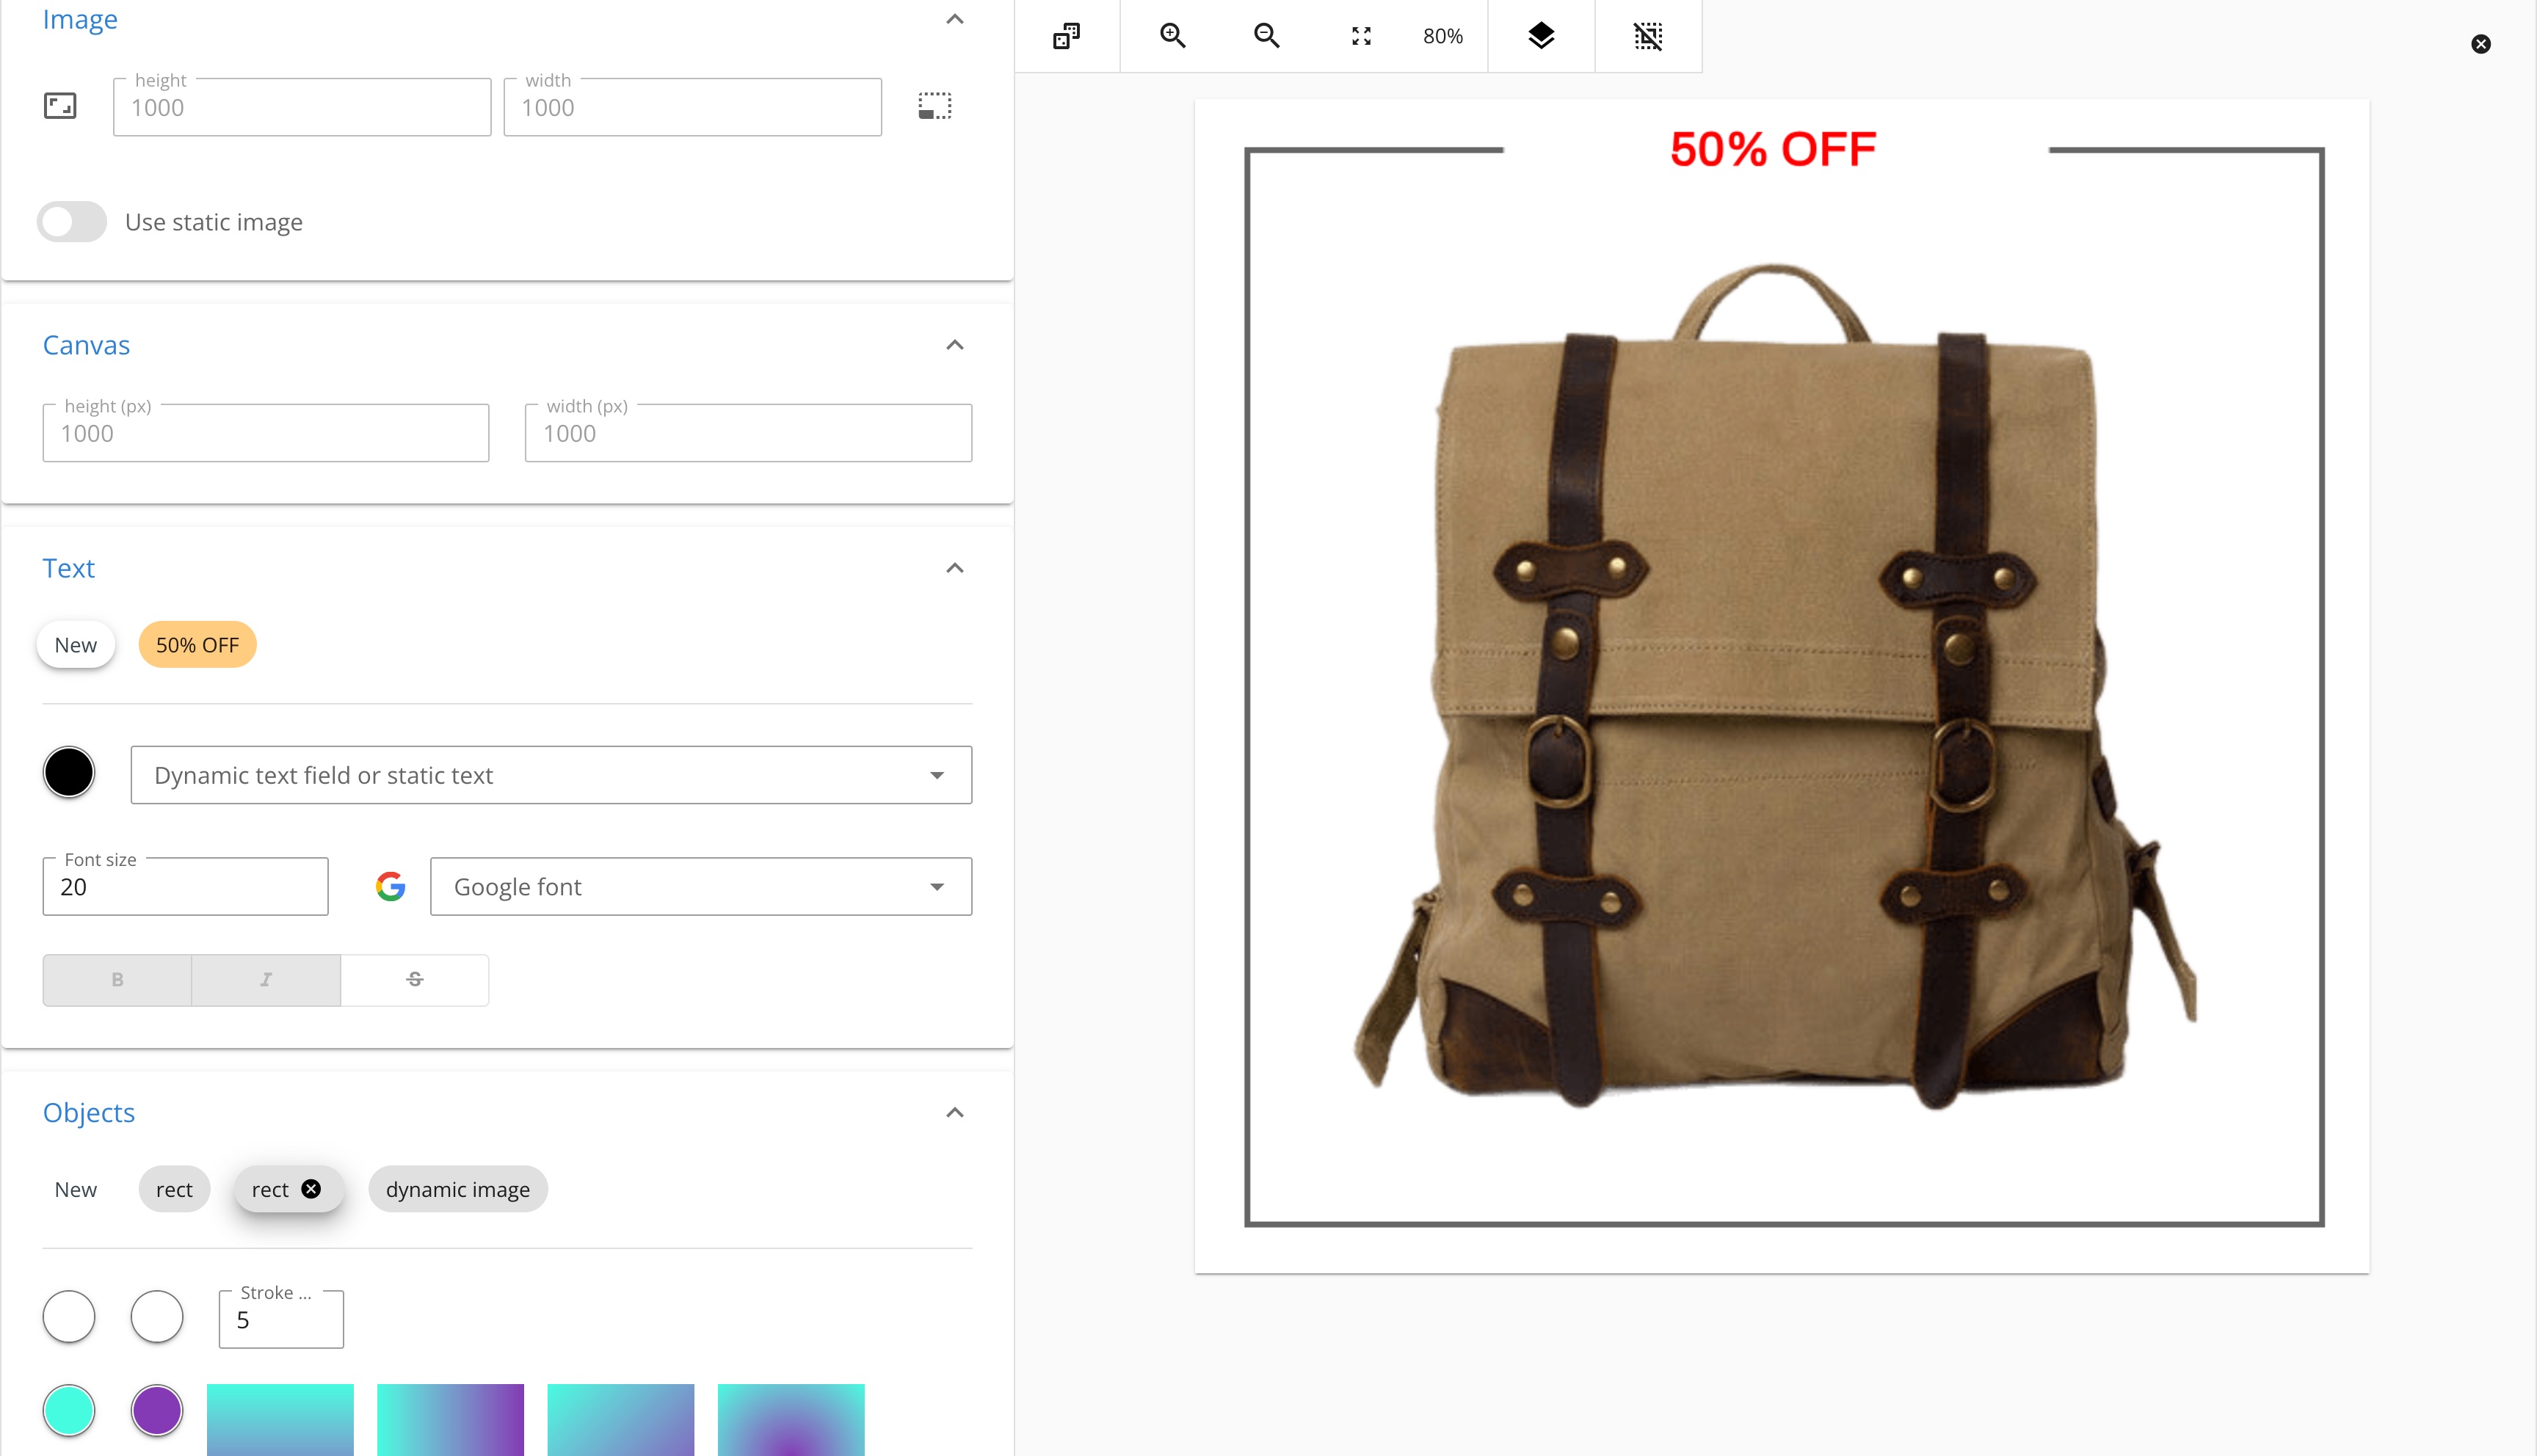Click the Objects section label
The height and width of the screenshot is (1456, 2537).
click(x=87, y=1111)
